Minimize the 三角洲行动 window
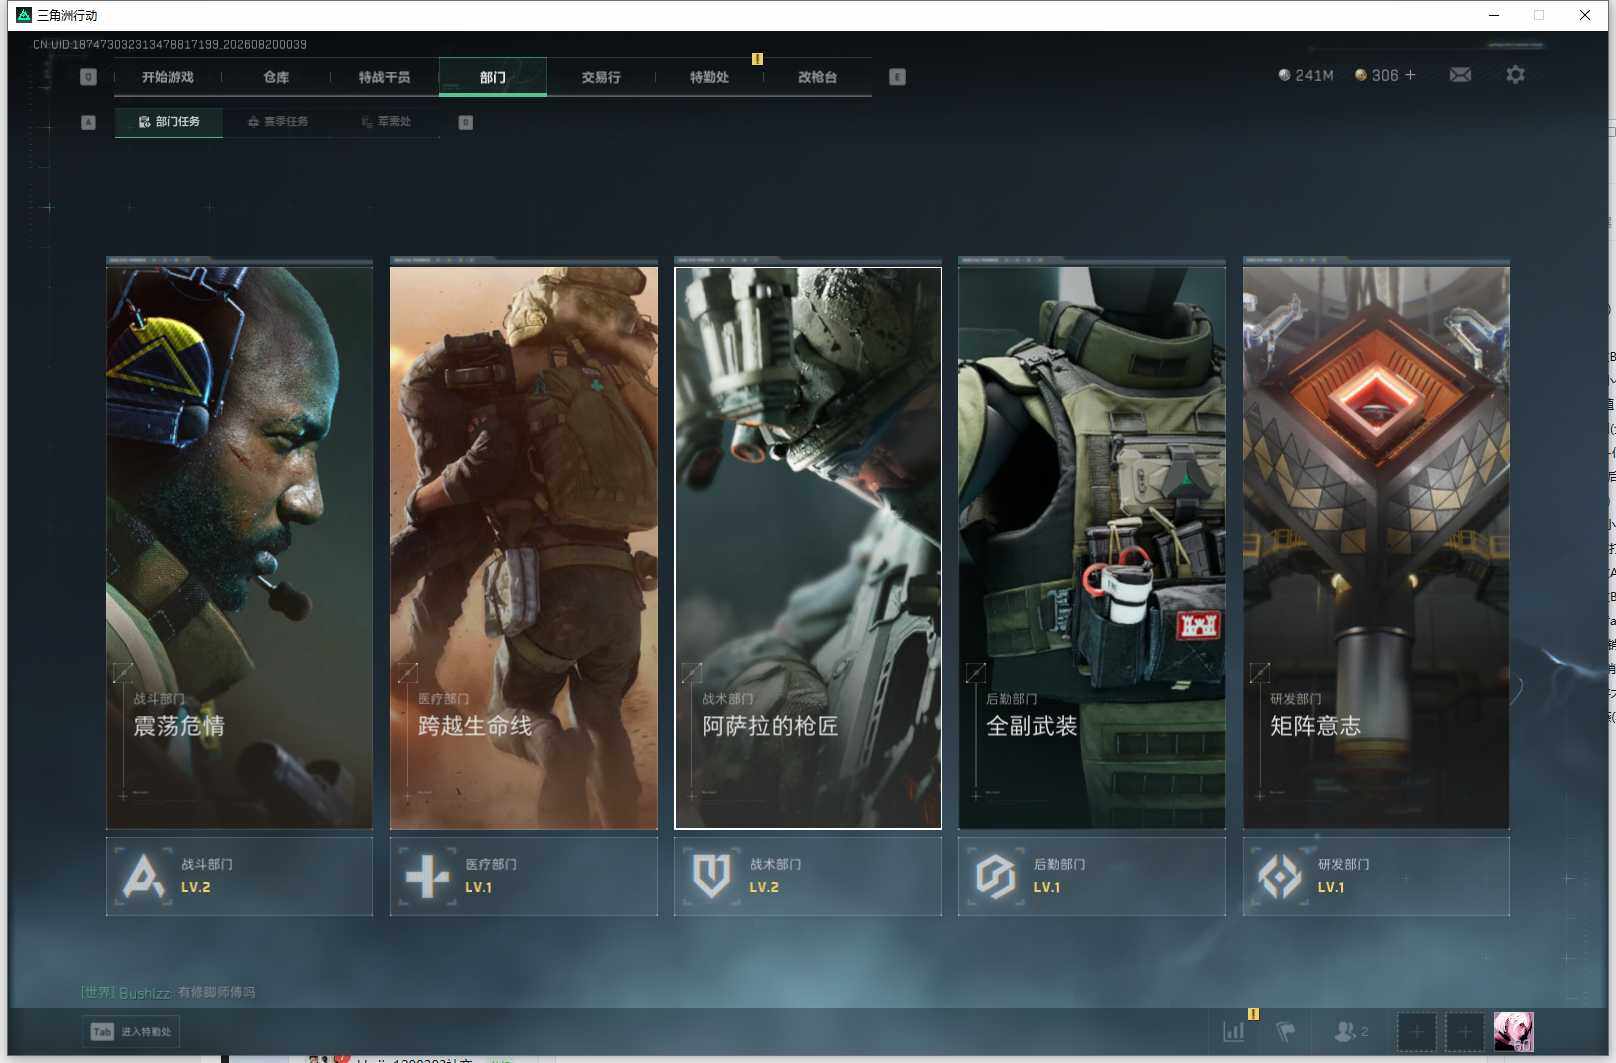 (1494, 15)
